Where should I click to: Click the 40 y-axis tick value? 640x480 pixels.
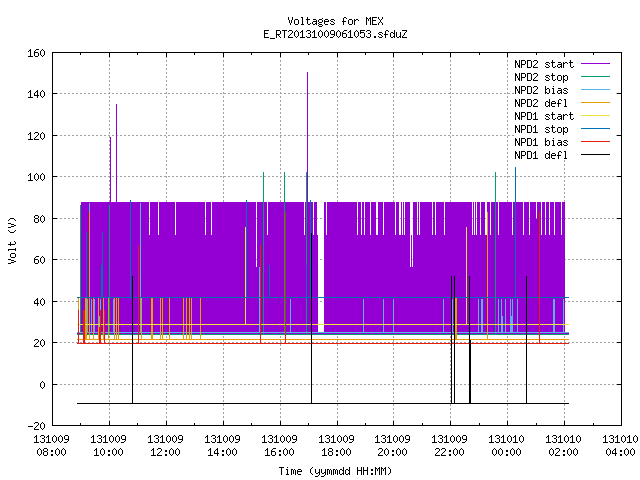pos(39,302)
